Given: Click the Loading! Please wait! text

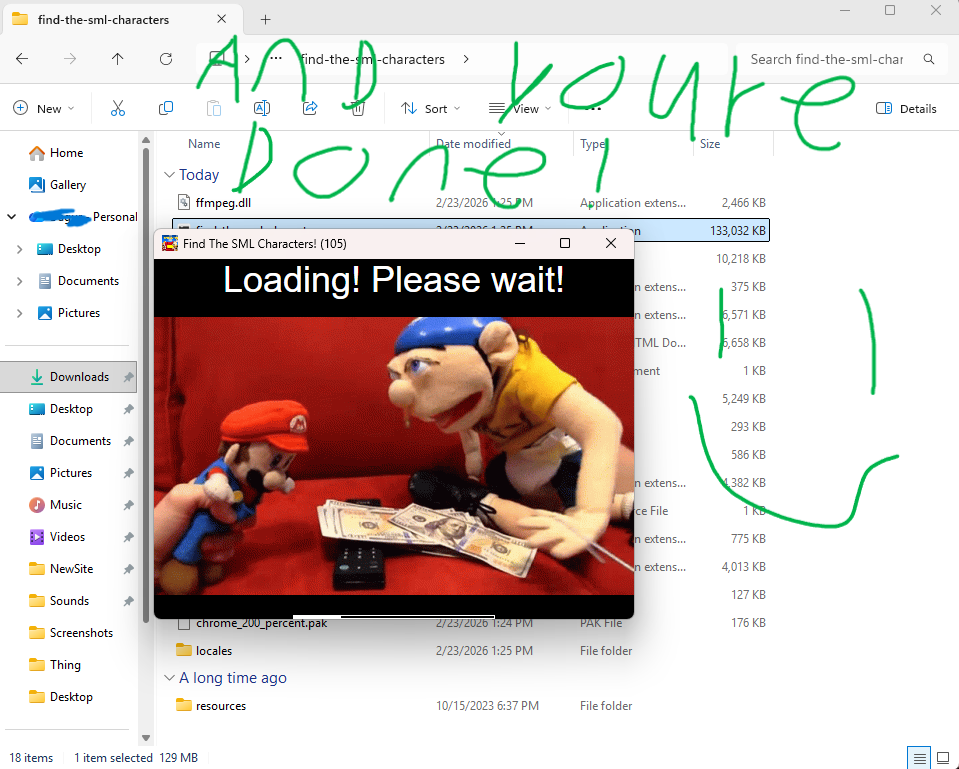Looking at the screenshot, I should pos(394,280).
